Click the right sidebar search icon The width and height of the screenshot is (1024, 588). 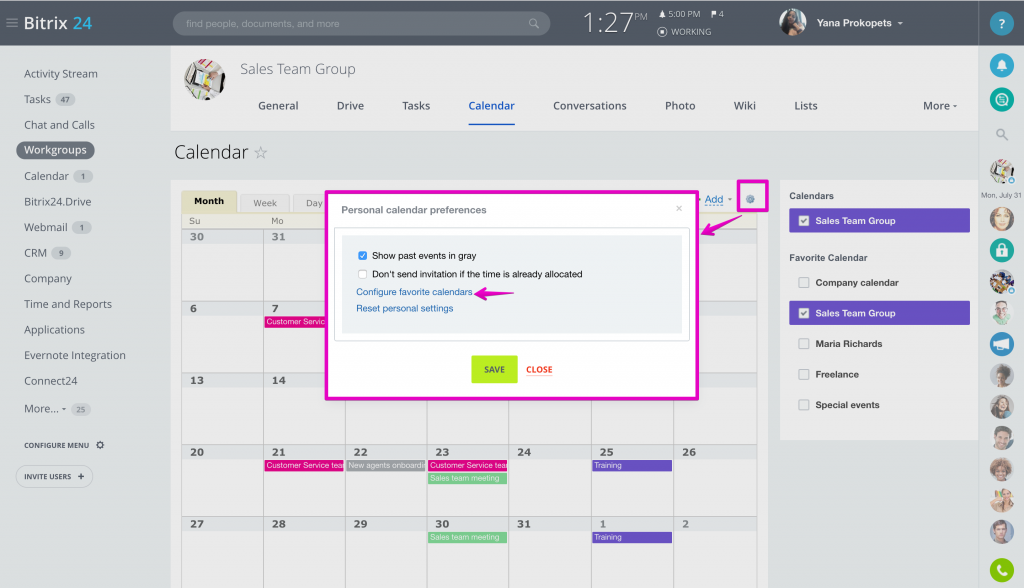(1001, 135)
